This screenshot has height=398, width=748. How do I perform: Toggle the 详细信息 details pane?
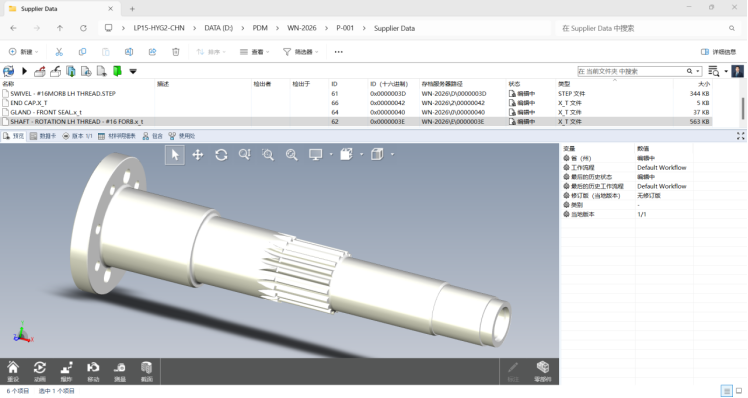[x=718, y=52]
